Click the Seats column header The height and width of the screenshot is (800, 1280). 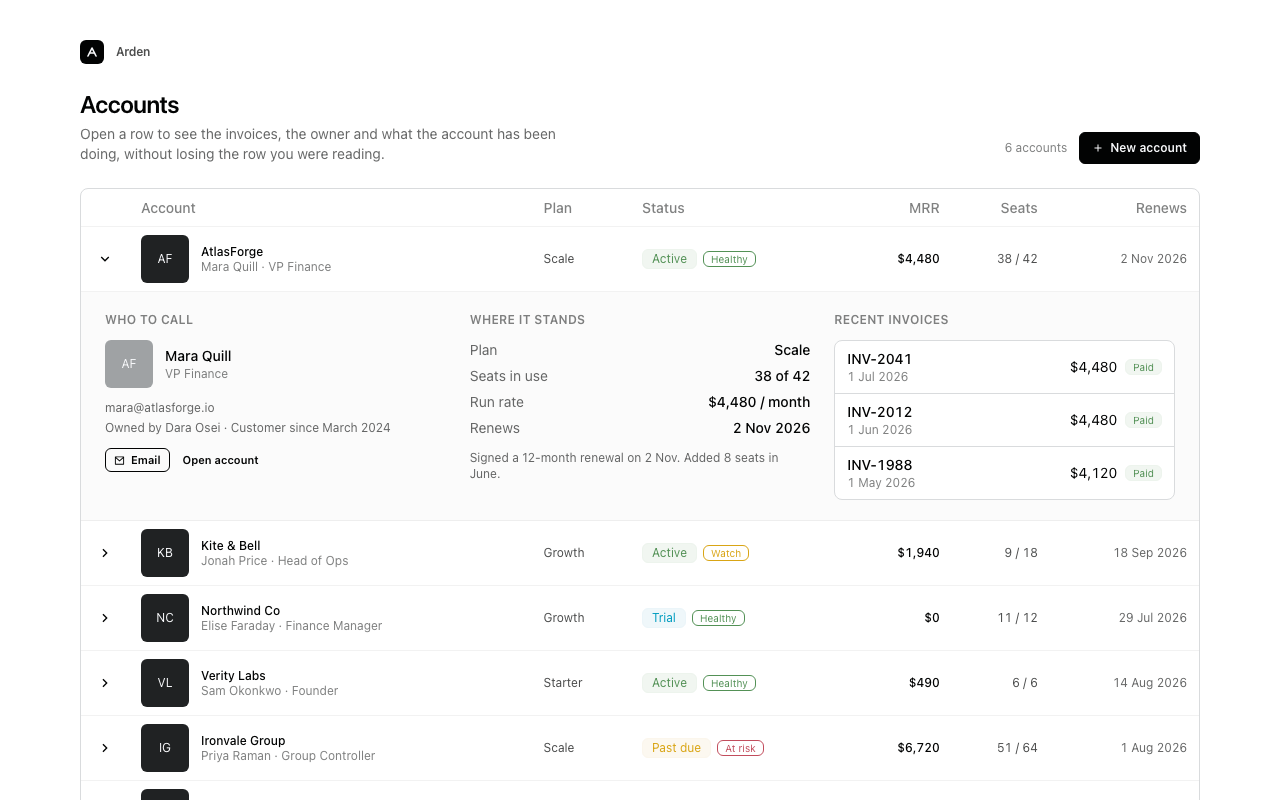[1019, 208]
